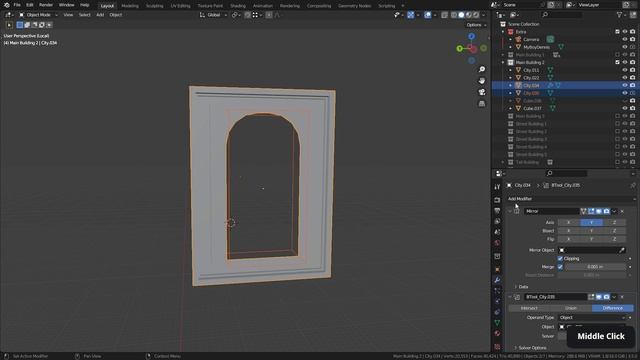Open the Add Modifier dropdown
The width and height of the screenshot is (640, 360).
[x=571, y=199]
